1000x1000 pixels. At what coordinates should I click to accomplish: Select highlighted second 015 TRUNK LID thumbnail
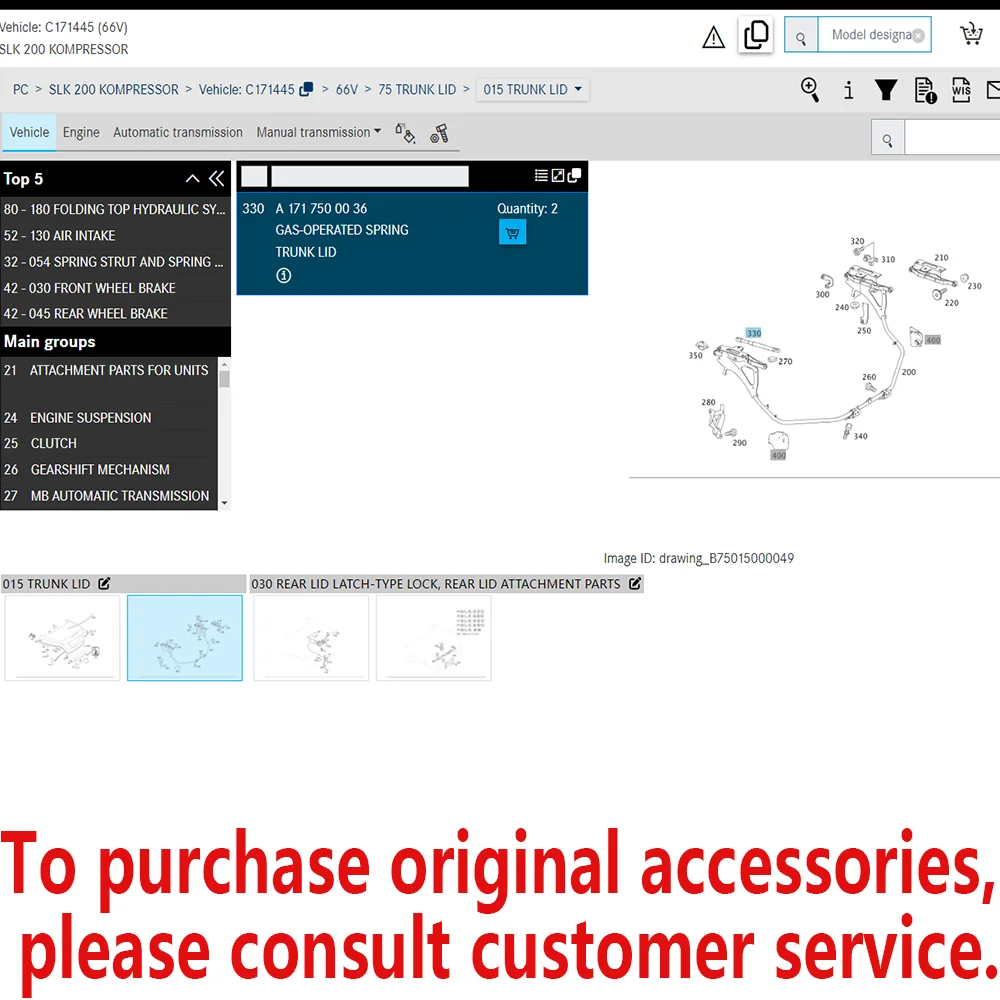click(x=185, y=638)
